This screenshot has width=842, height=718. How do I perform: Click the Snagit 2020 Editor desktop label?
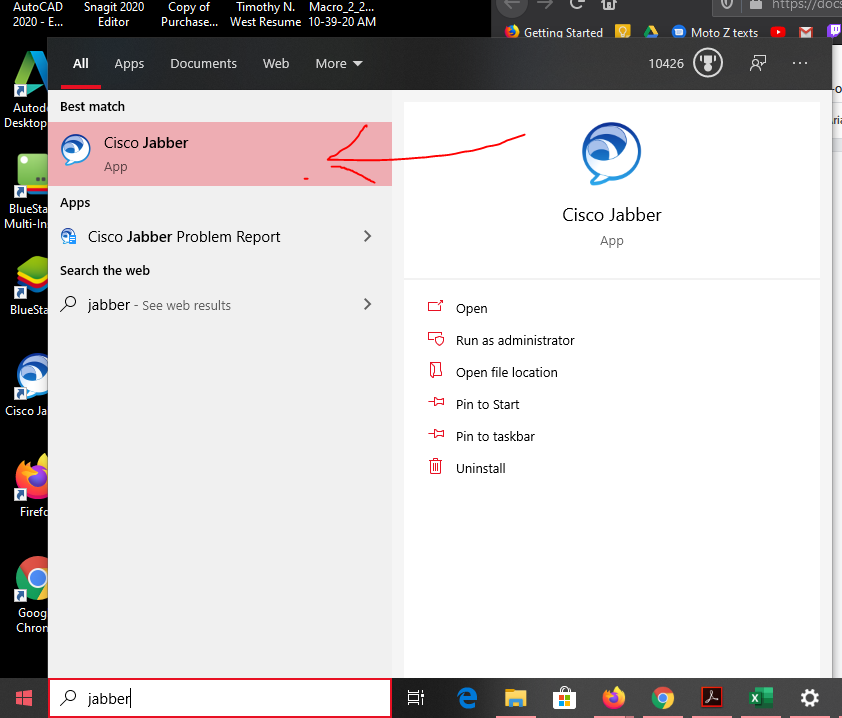[x=114, y=14]
